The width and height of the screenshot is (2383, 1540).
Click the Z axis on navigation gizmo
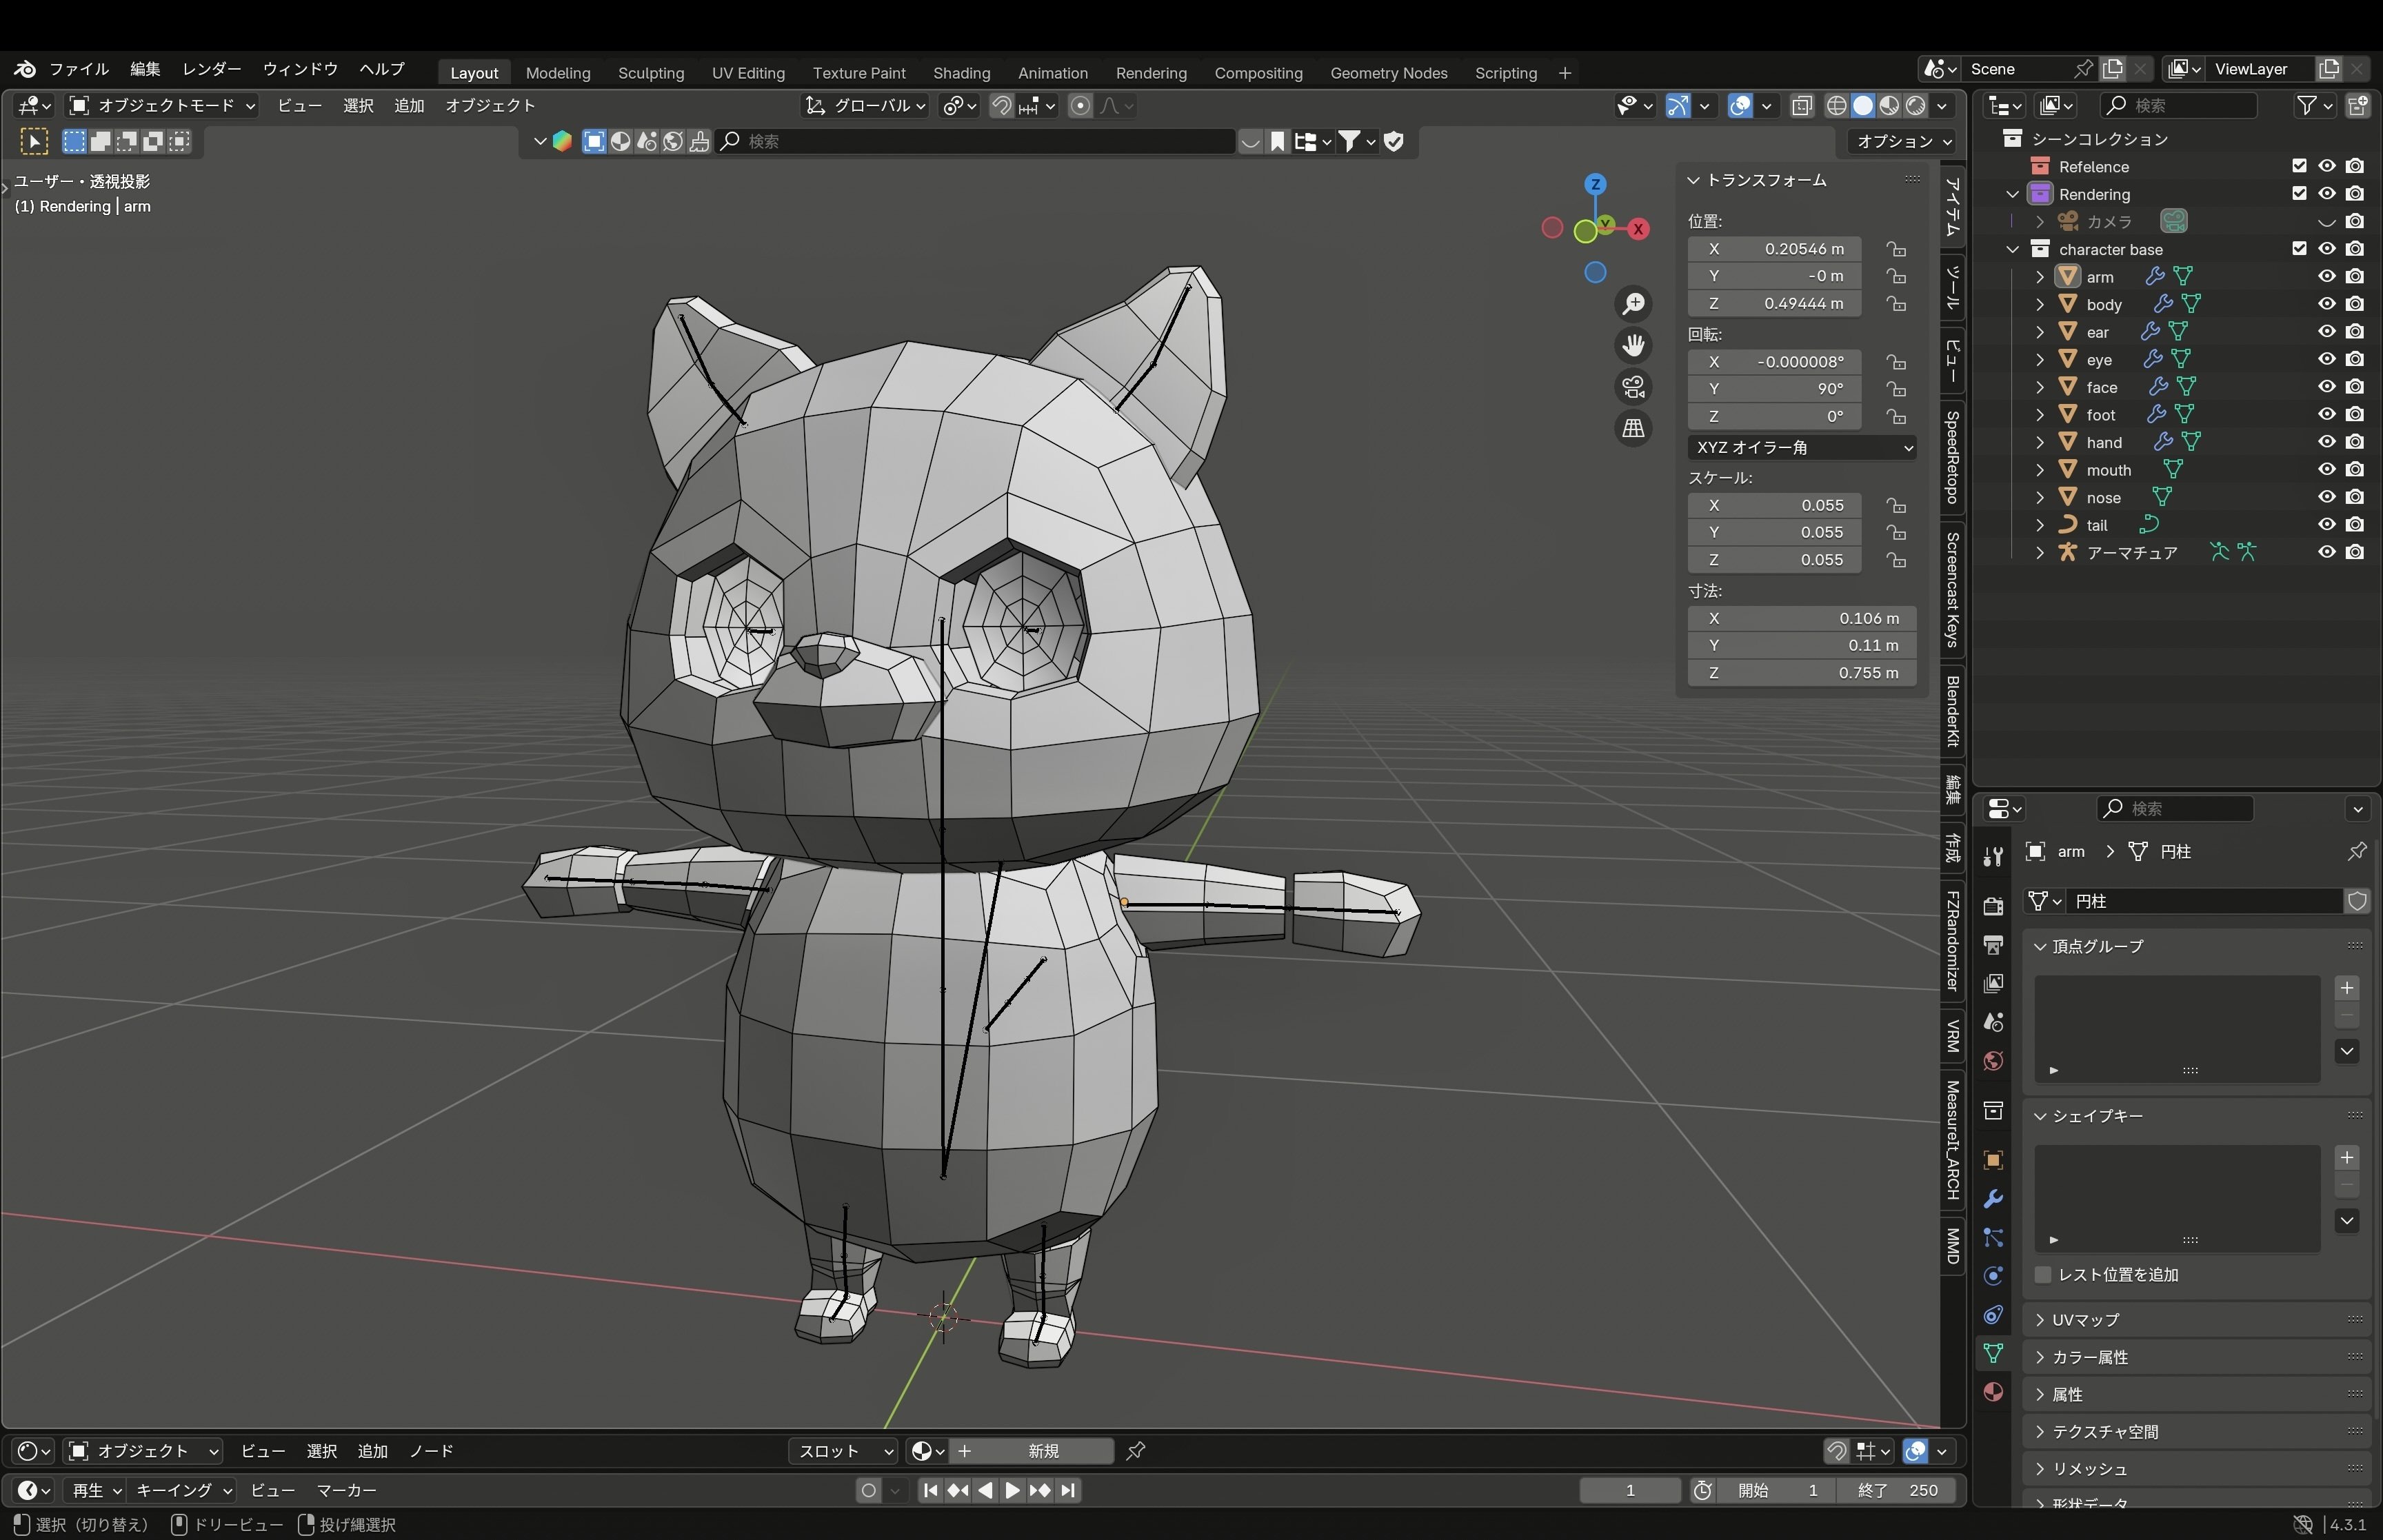(1595, 184)
